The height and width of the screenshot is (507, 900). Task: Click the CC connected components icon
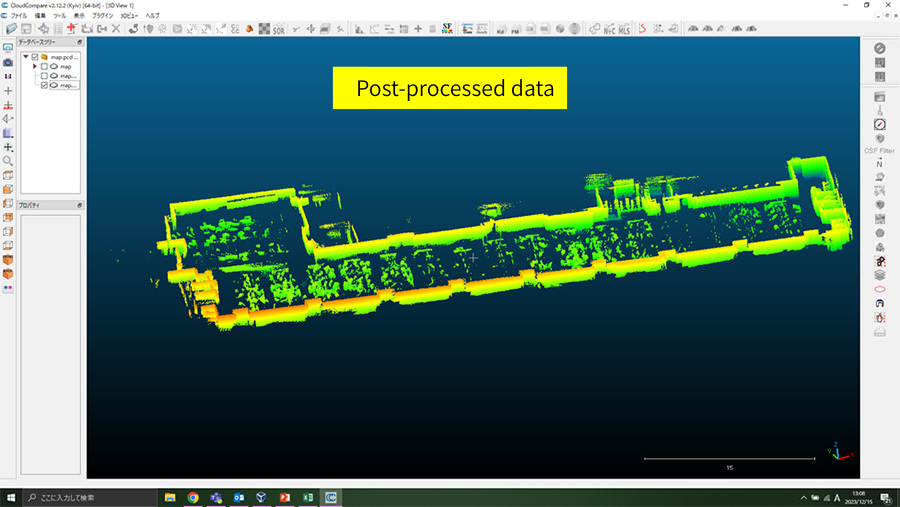click(x=235, y=29)
